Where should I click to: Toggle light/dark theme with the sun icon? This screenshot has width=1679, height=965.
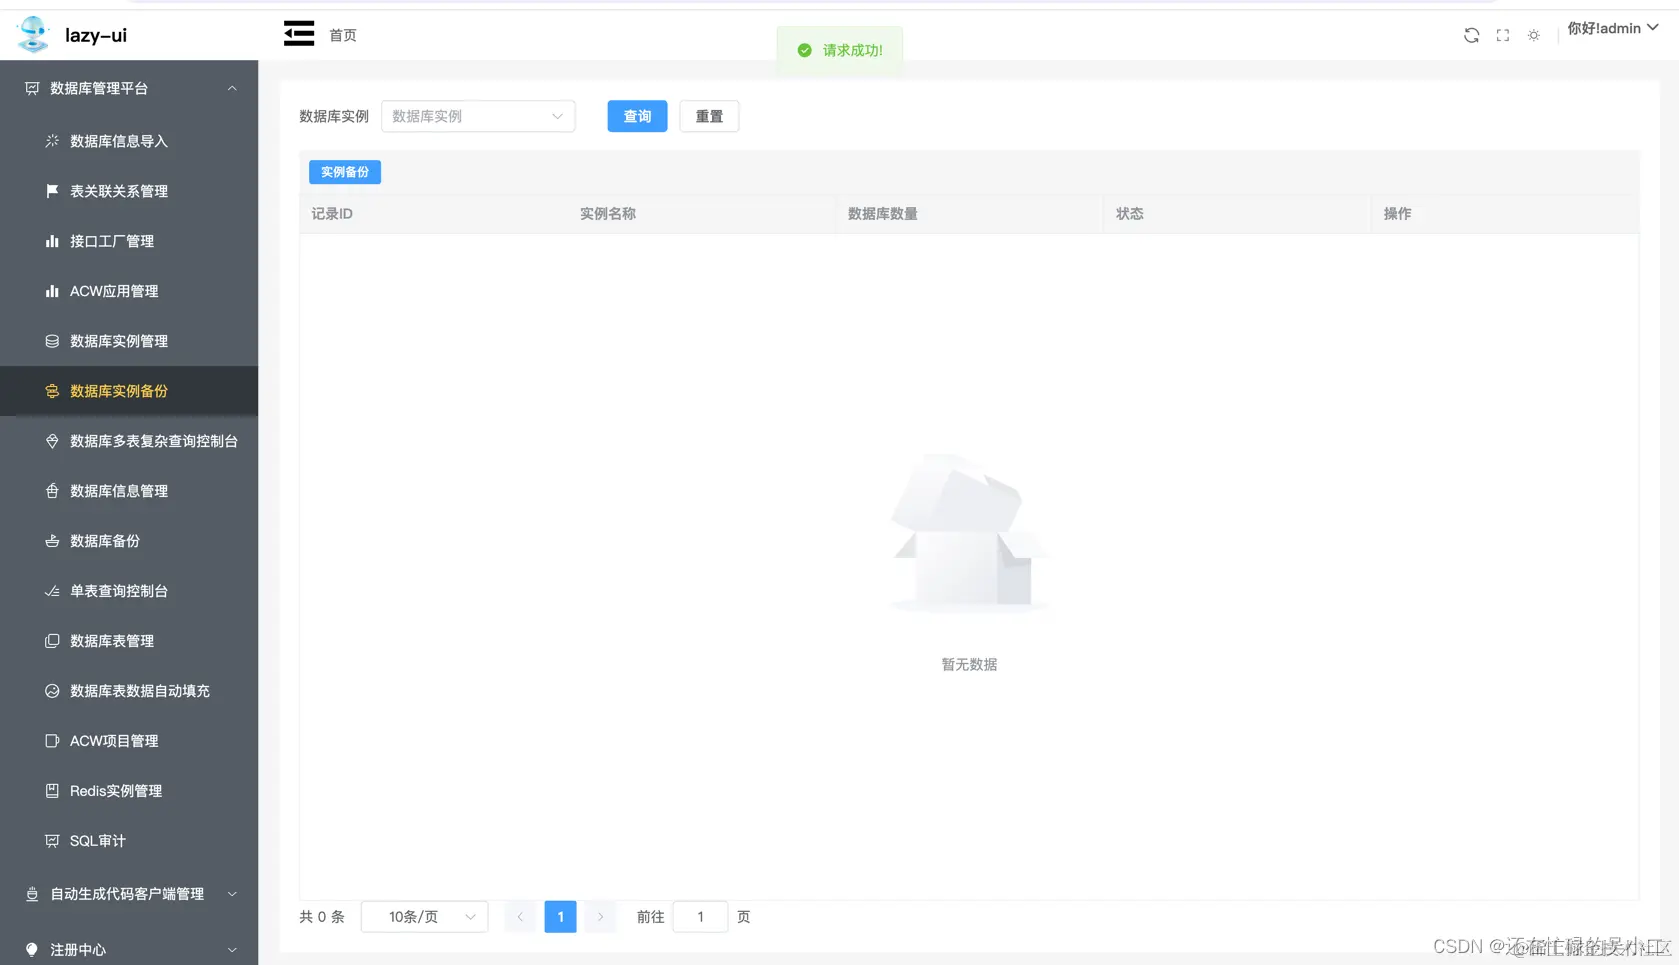[x=1534, y=35]
